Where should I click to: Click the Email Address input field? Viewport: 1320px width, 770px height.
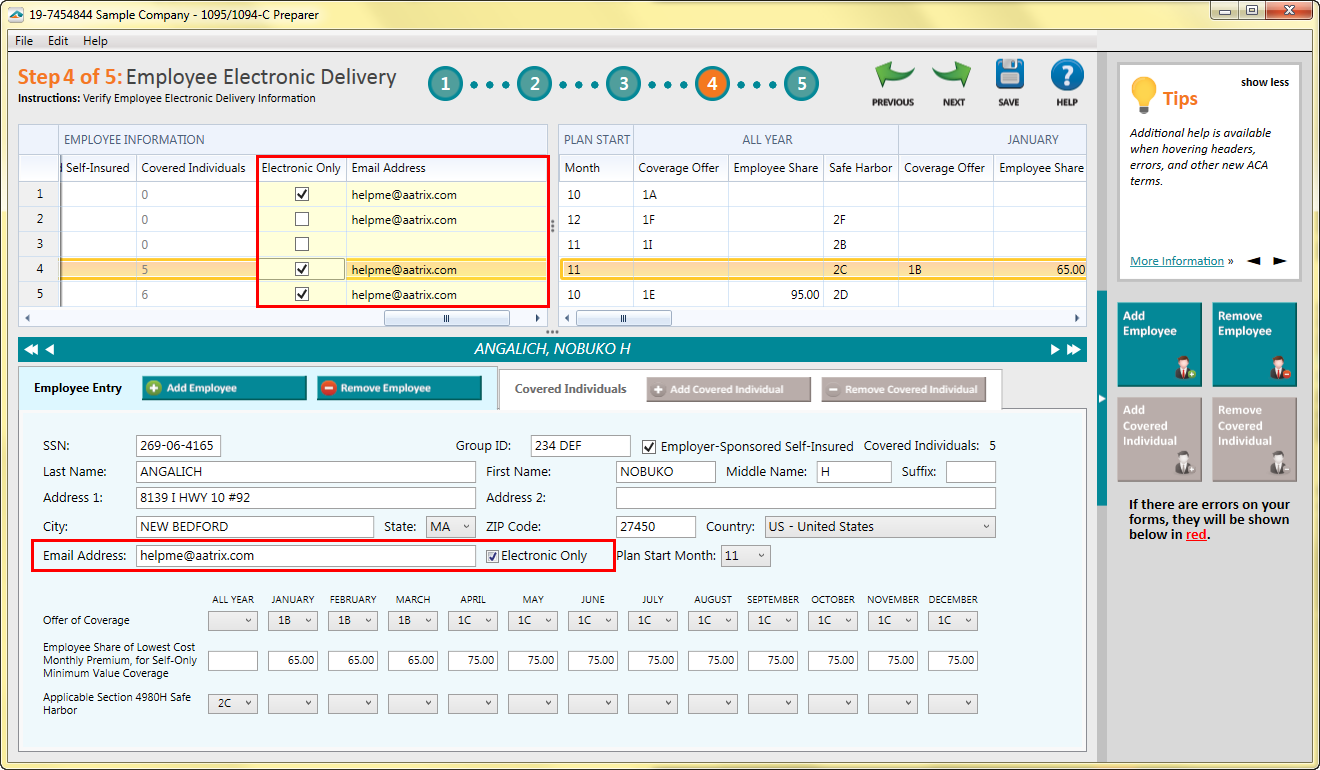click(305, 556)
